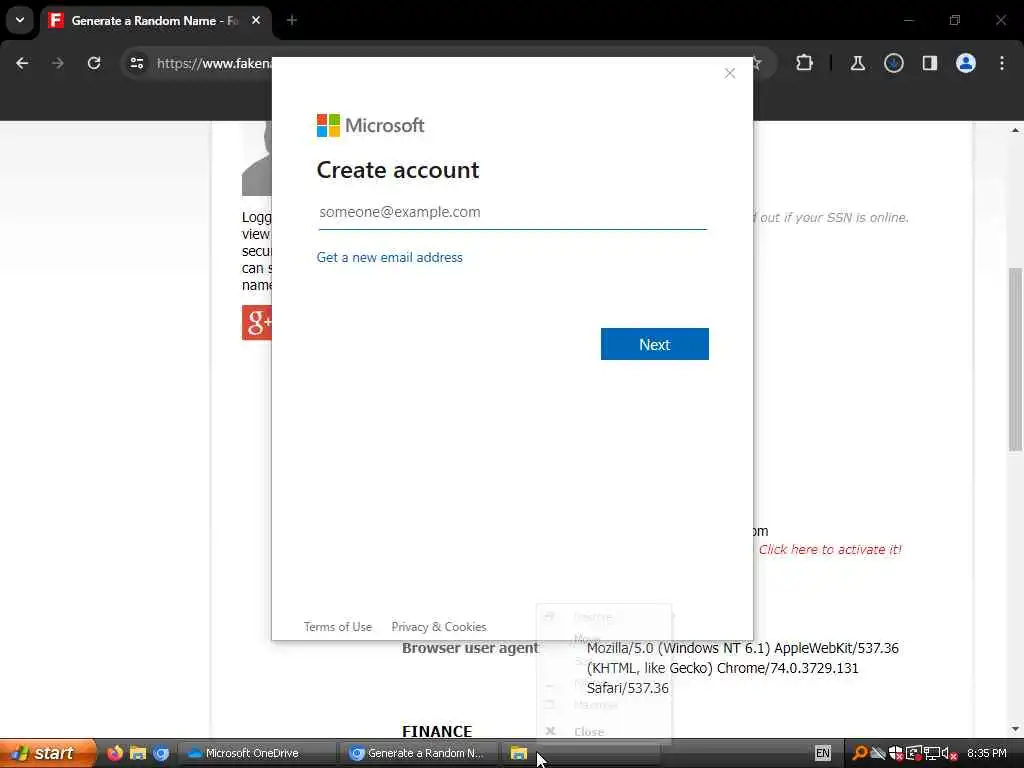Viewport: 1024px width, 768px height.
Task: Reload the current page
Action: coord(94,63)
